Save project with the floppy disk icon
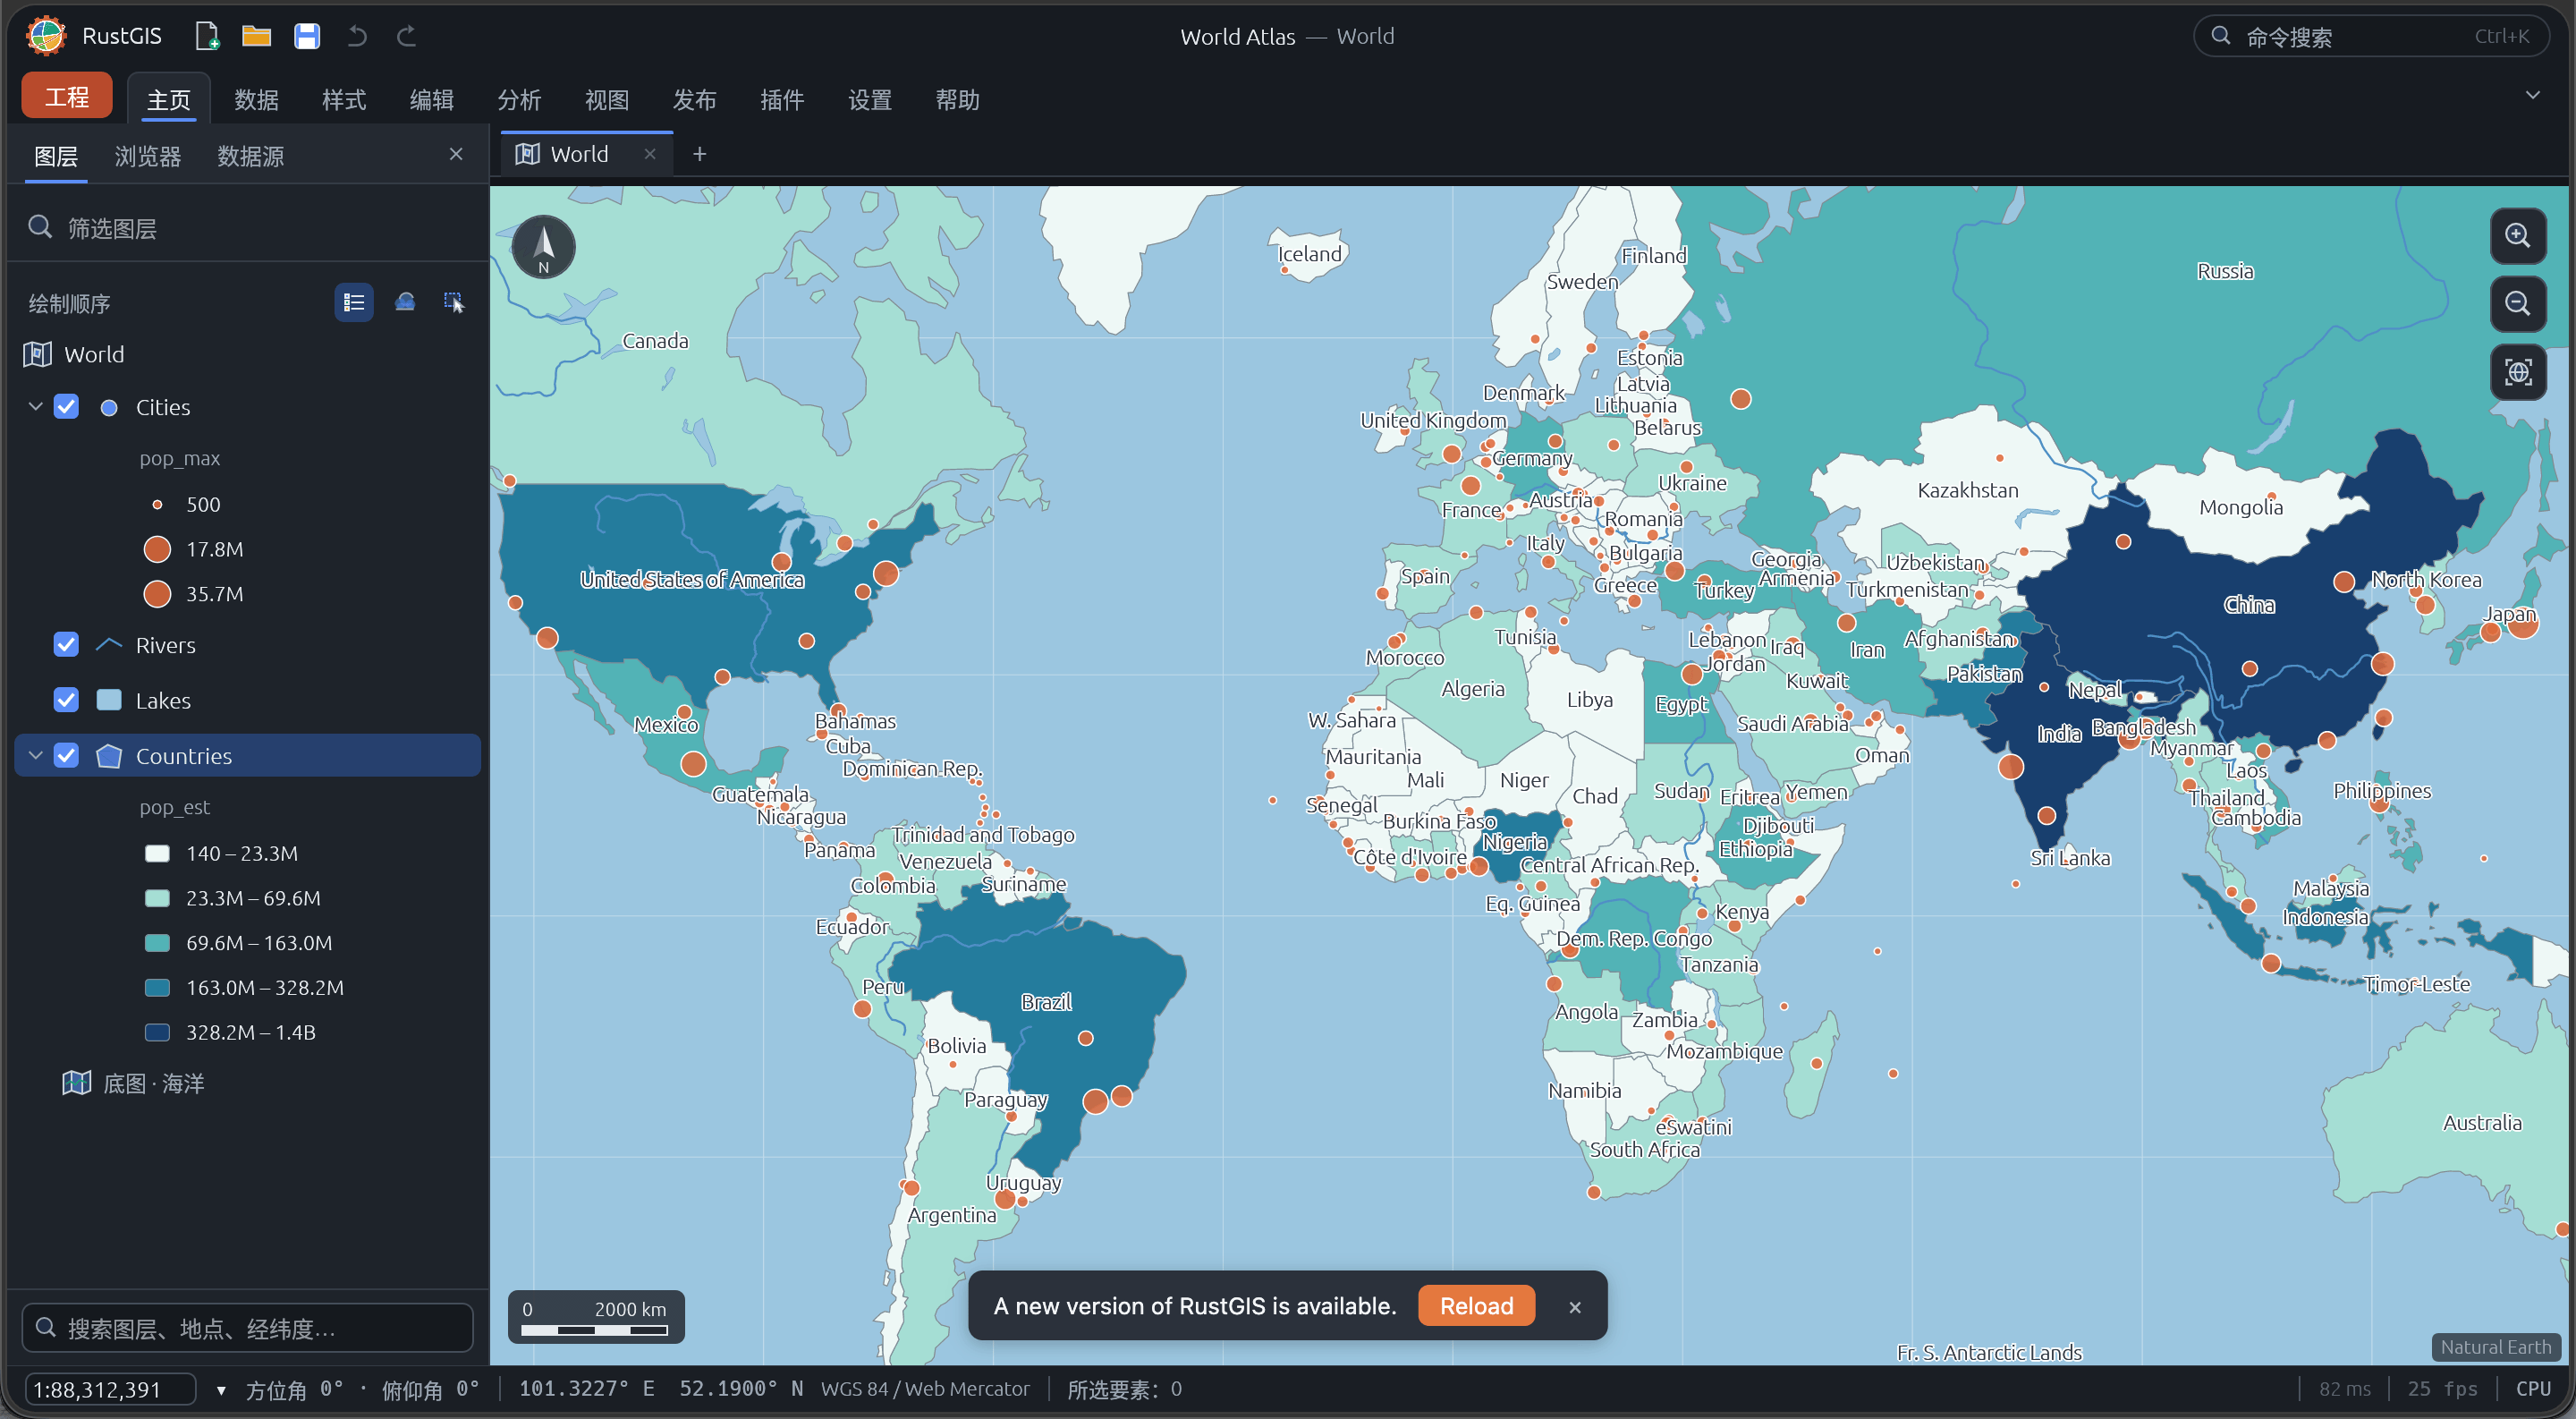2576x1419 pixels. (307, 36)
